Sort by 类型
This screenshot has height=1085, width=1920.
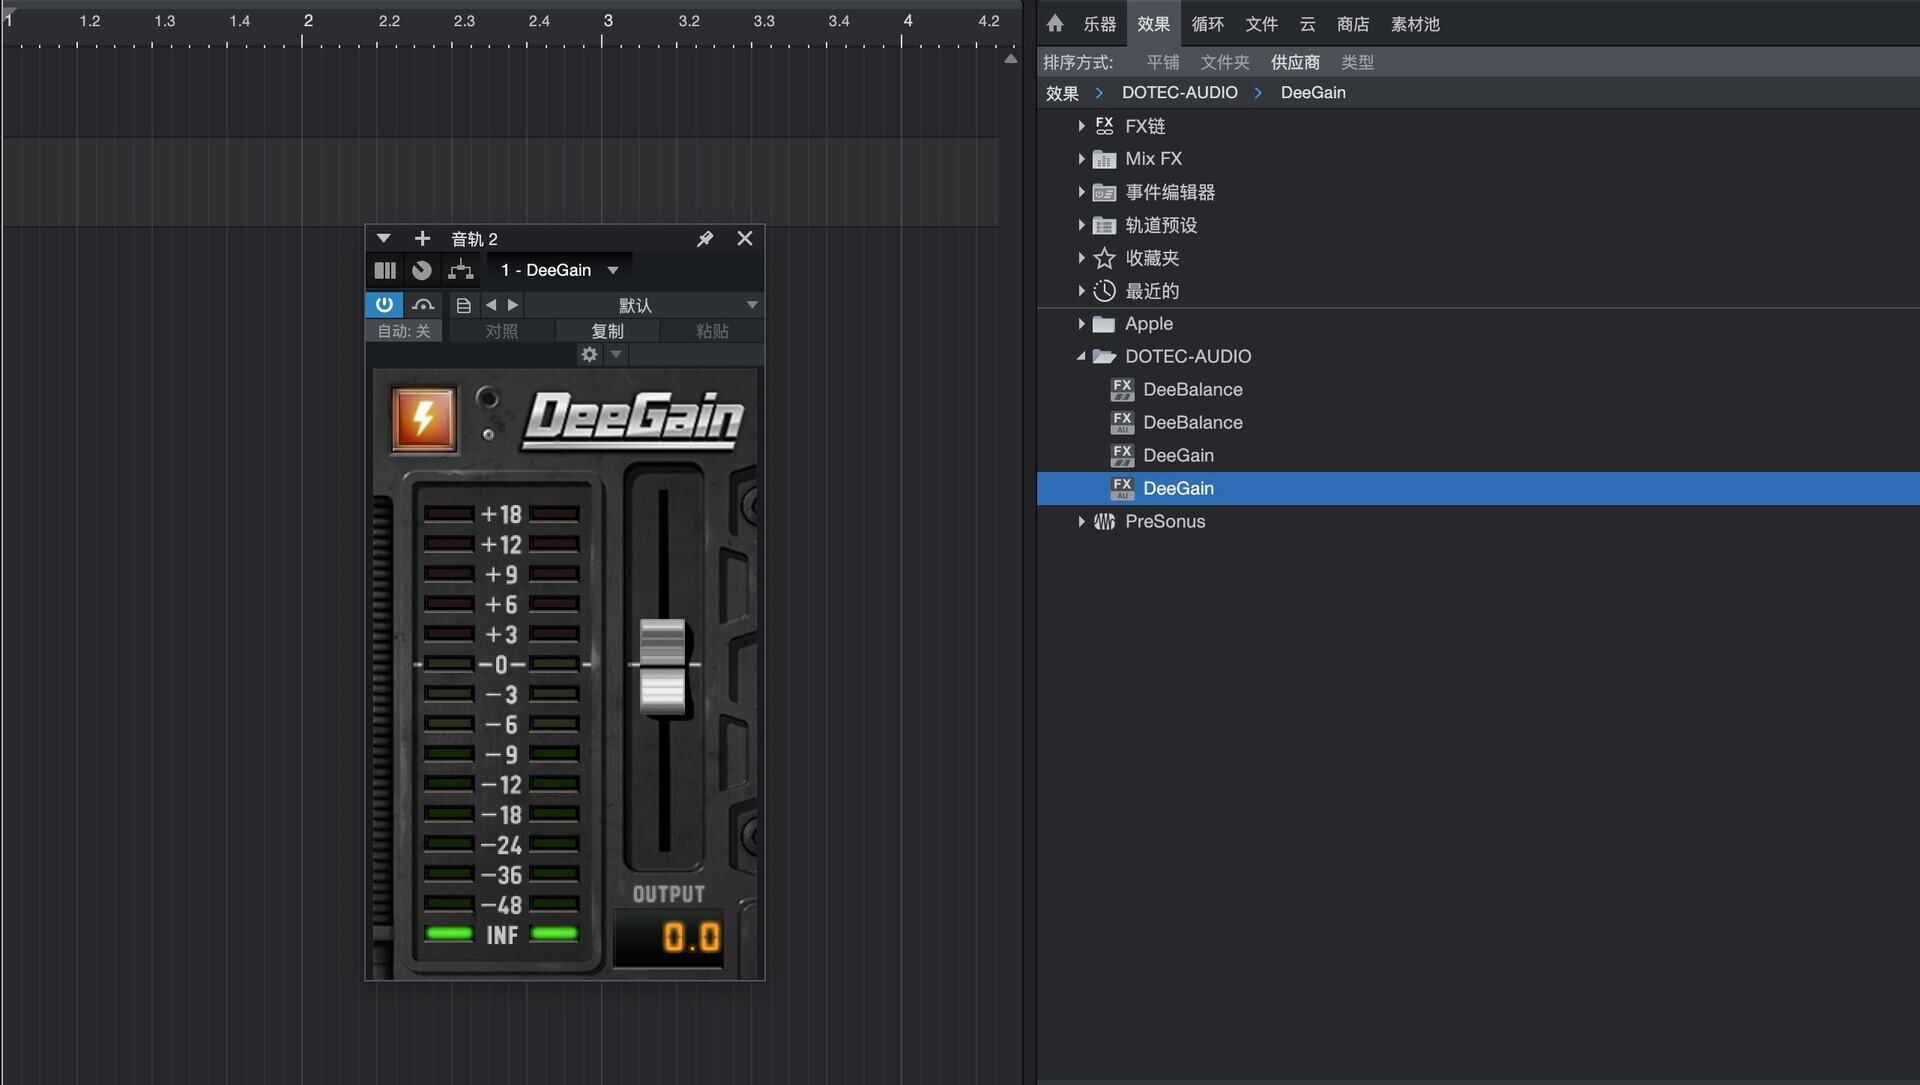(x=1357, y=62)
